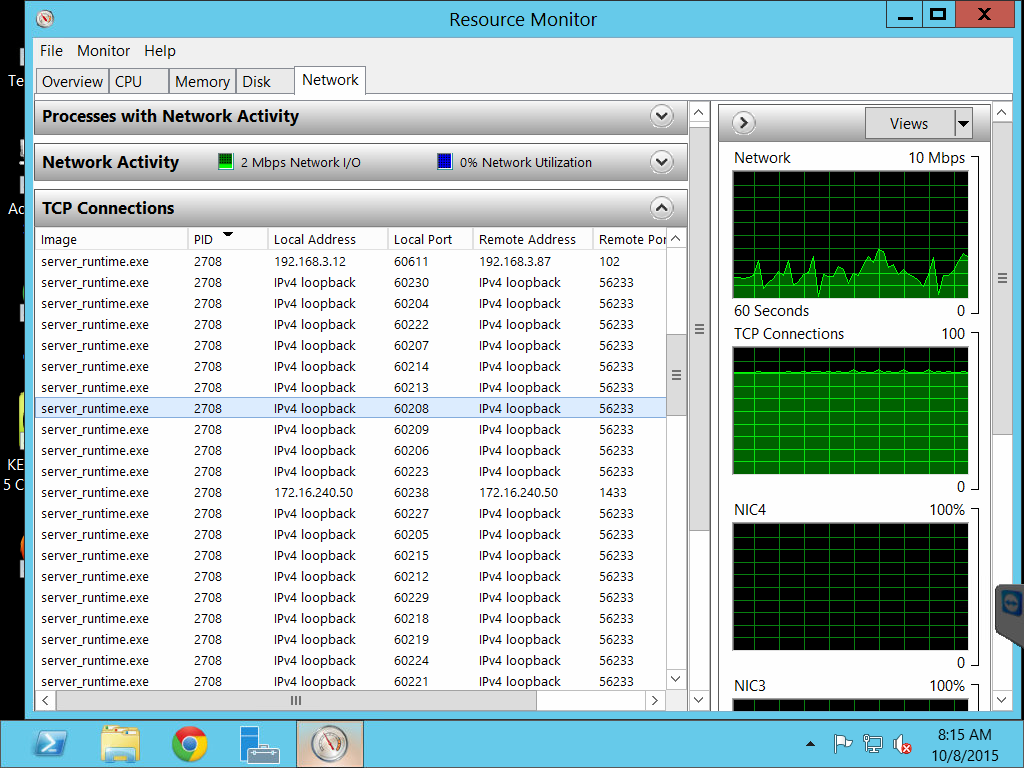Select row with local port 60230
This screenshot has height=768, width=1024.
[351, 282]
